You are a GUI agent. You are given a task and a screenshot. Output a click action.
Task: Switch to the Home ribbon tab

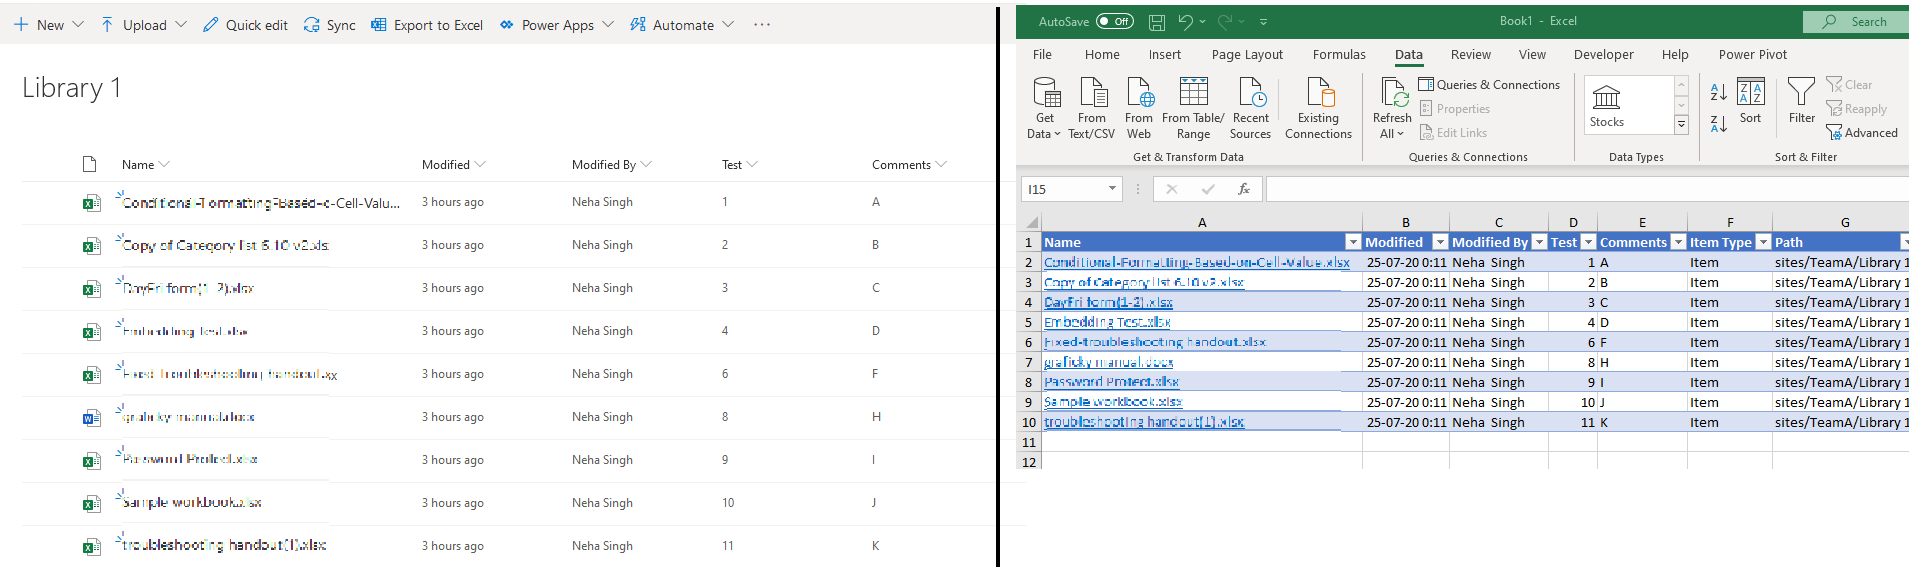click(x=1102, y=55)
